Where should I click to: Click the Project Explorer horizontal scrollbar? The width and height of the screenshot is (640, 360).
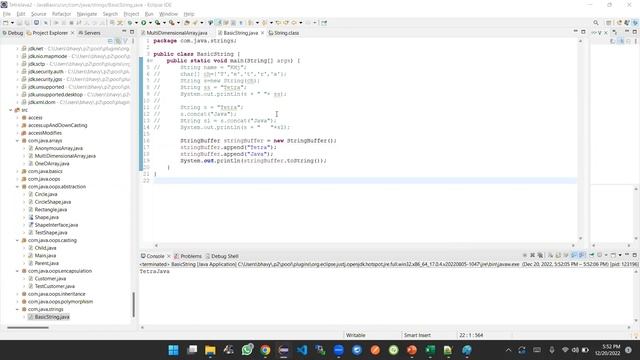tap(28, 327)
